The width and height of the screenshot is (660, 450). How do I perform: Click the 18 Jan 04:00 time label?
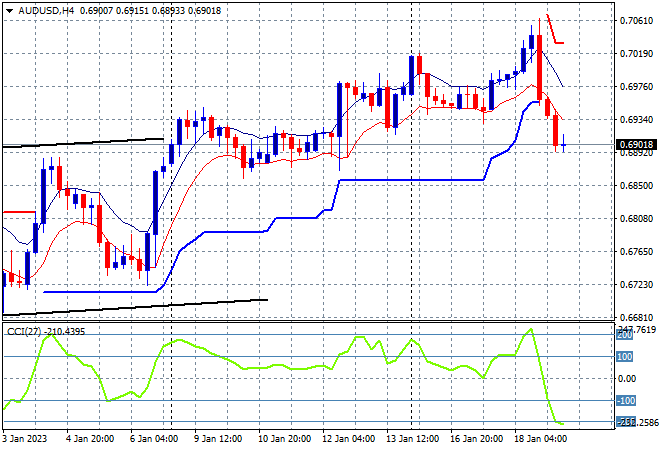pos(540,439)
